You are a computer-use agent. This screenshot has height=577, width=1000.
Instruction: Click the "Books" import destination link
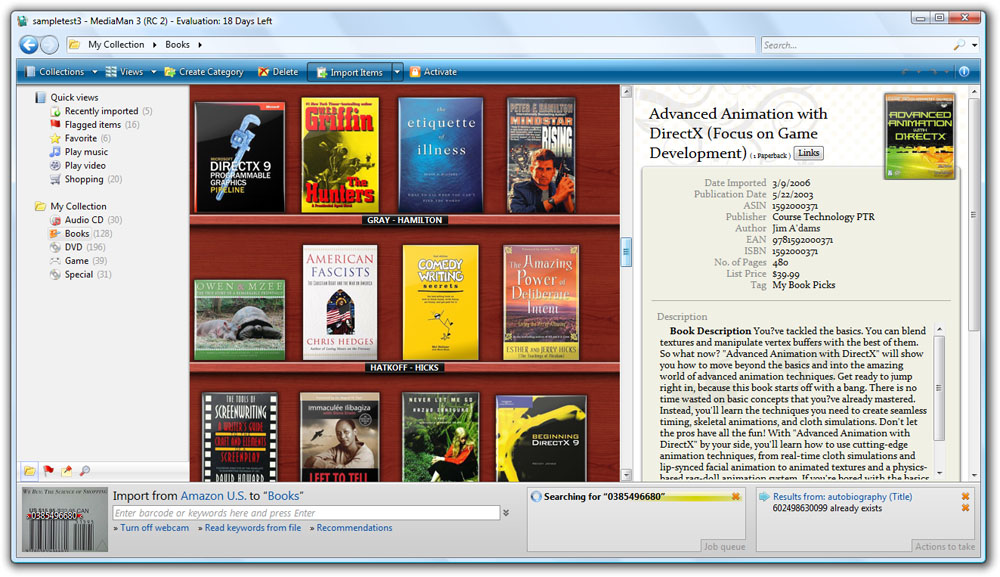283,496
